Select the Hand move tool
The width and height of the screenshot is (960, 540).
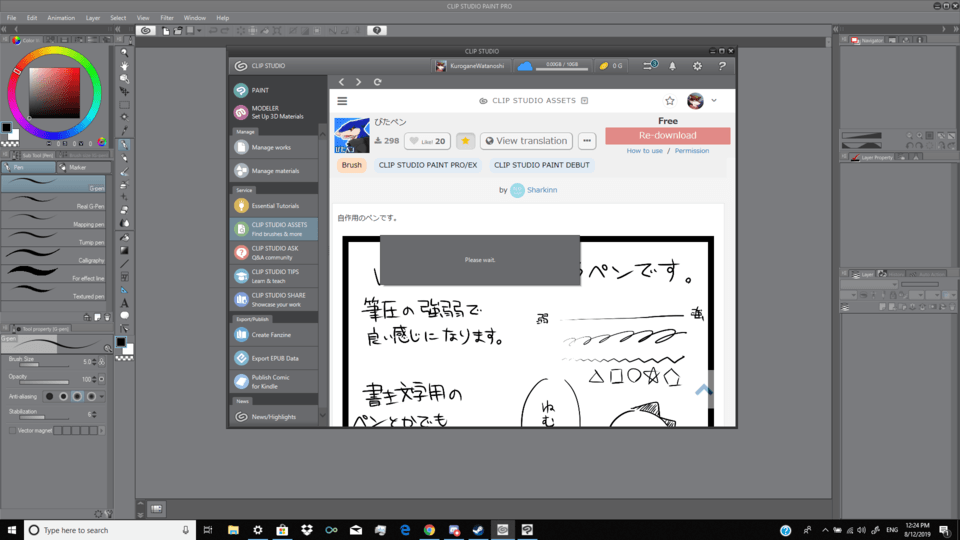click(x=124, y=66)
